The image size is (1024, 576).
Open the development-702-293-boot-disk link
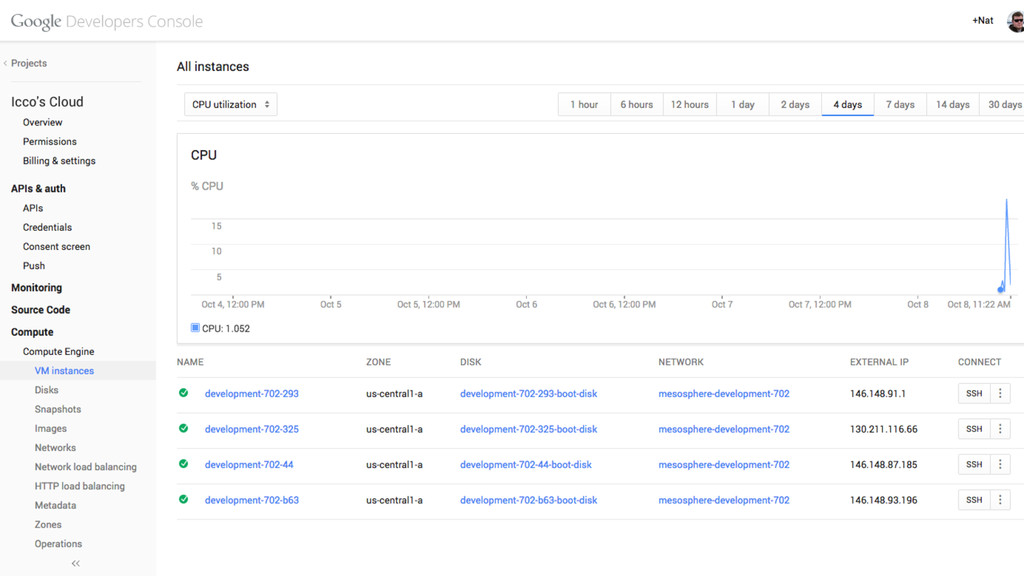point(528,394)
